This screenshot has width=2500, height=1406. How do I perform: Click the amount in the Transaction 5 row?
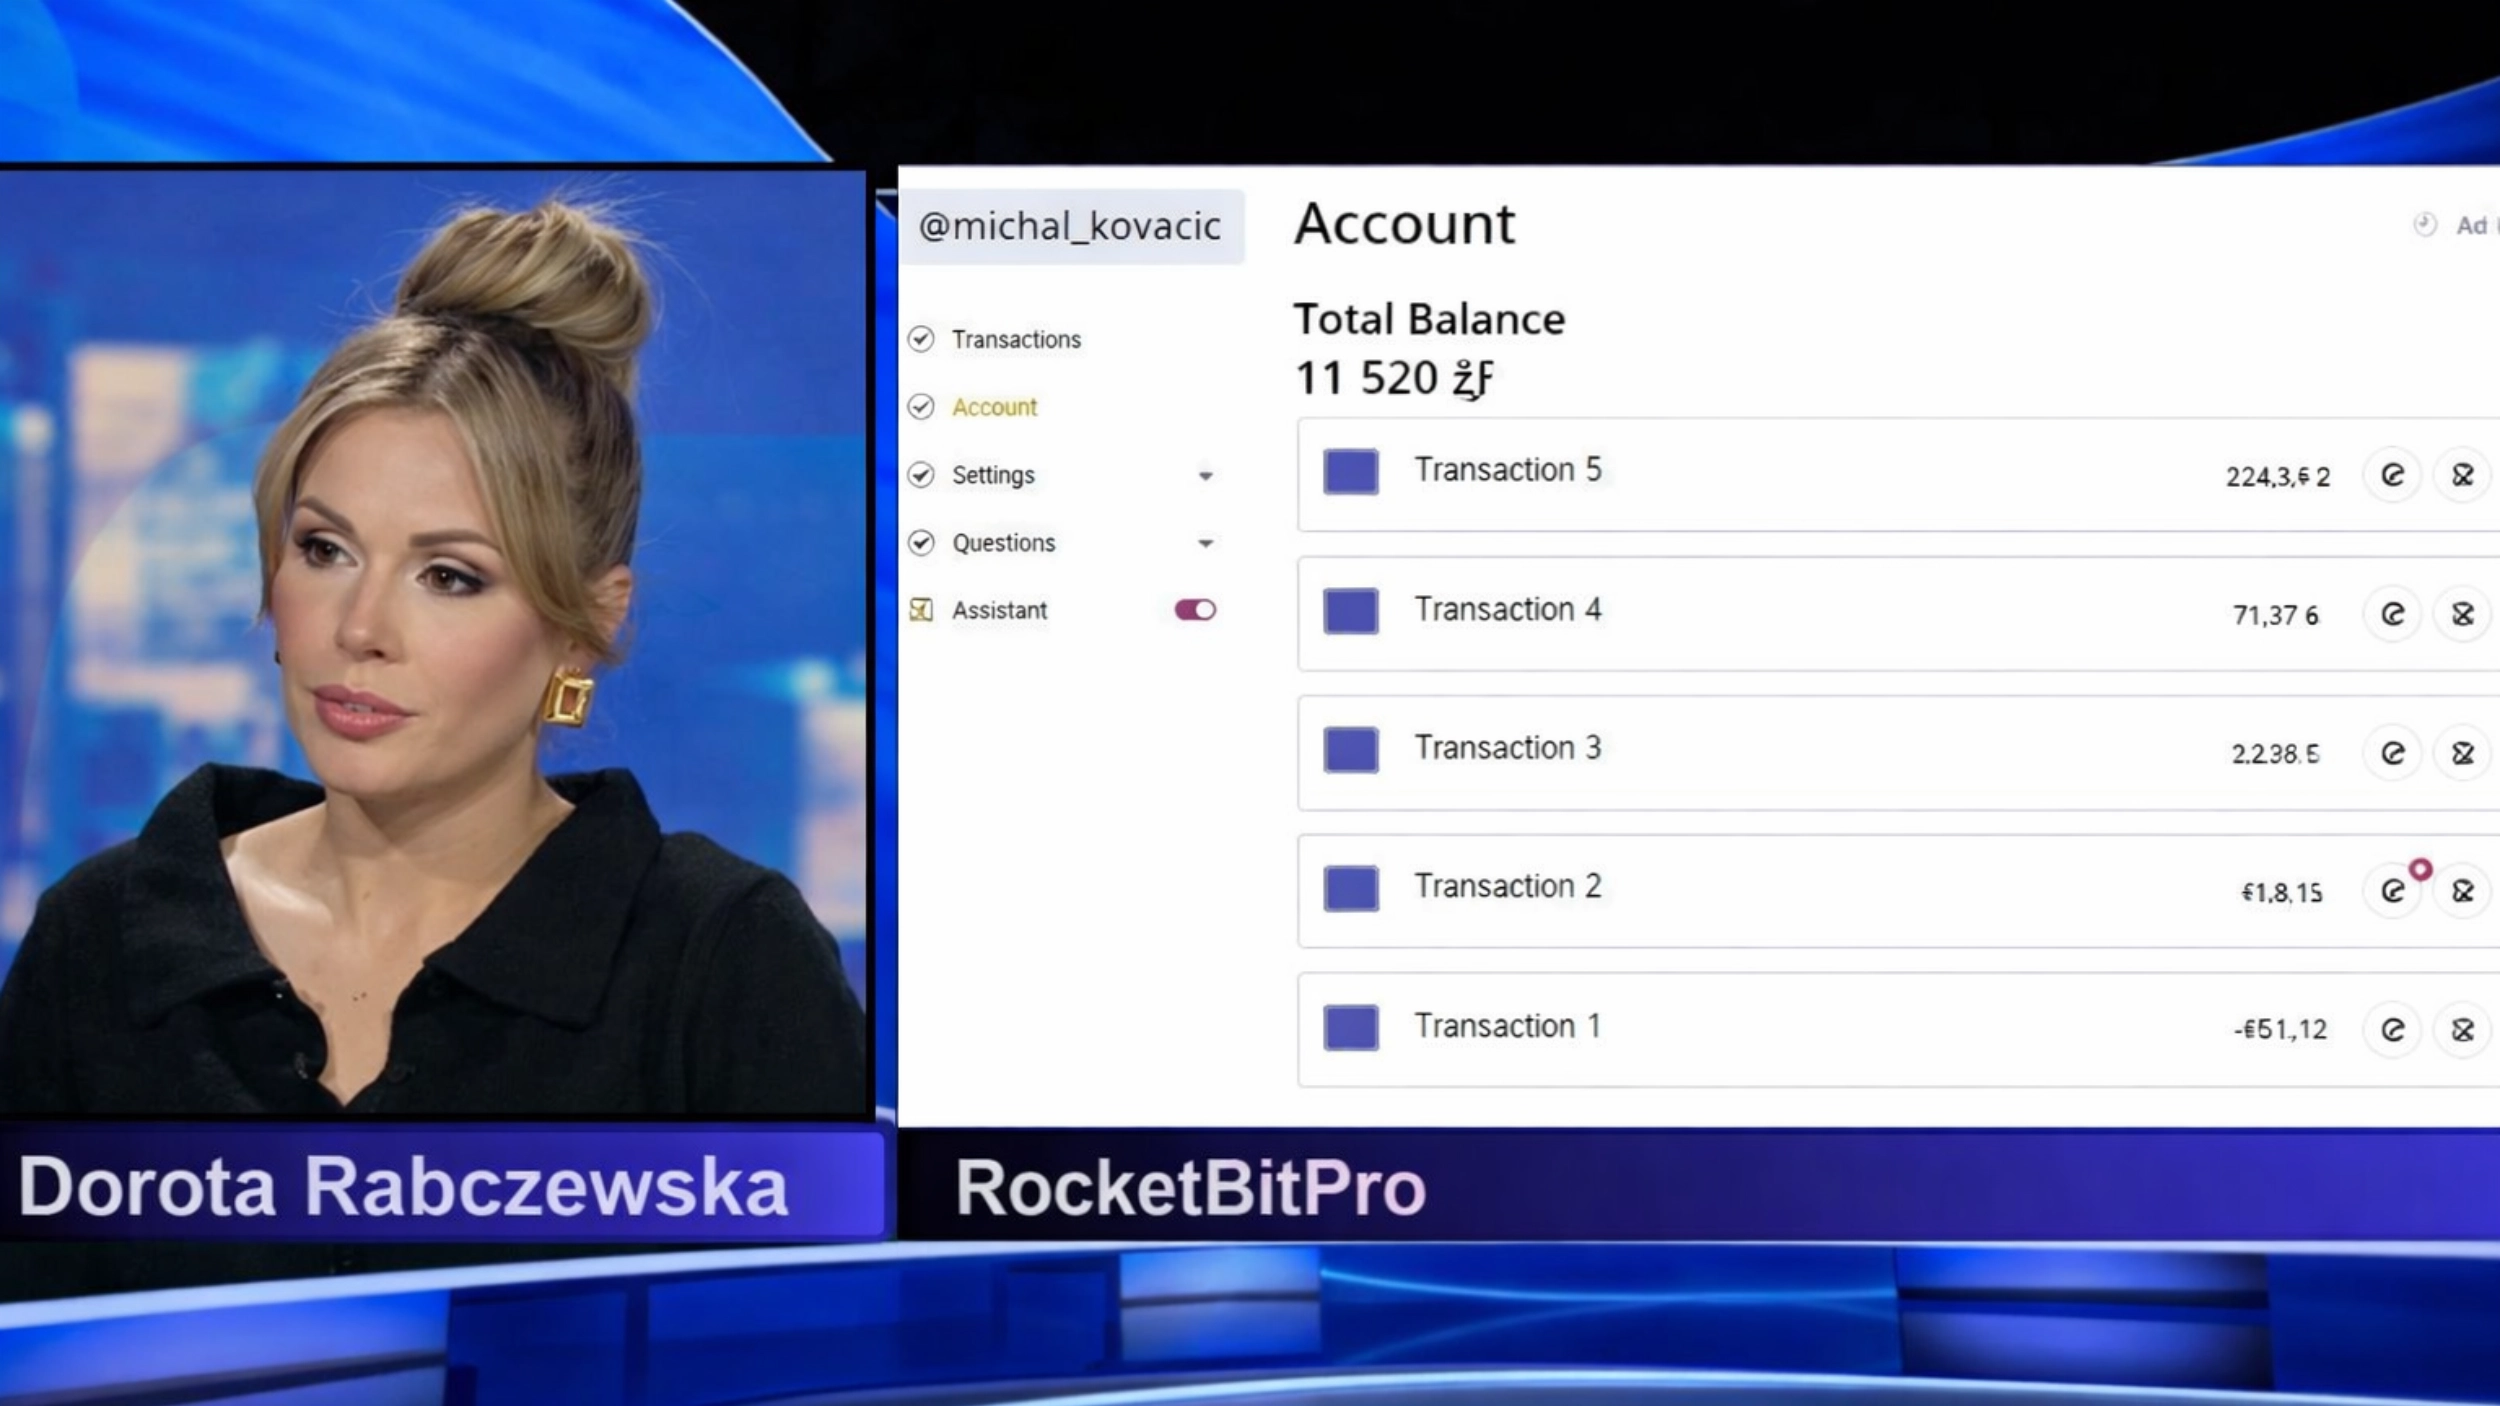tap(2278, 477)
